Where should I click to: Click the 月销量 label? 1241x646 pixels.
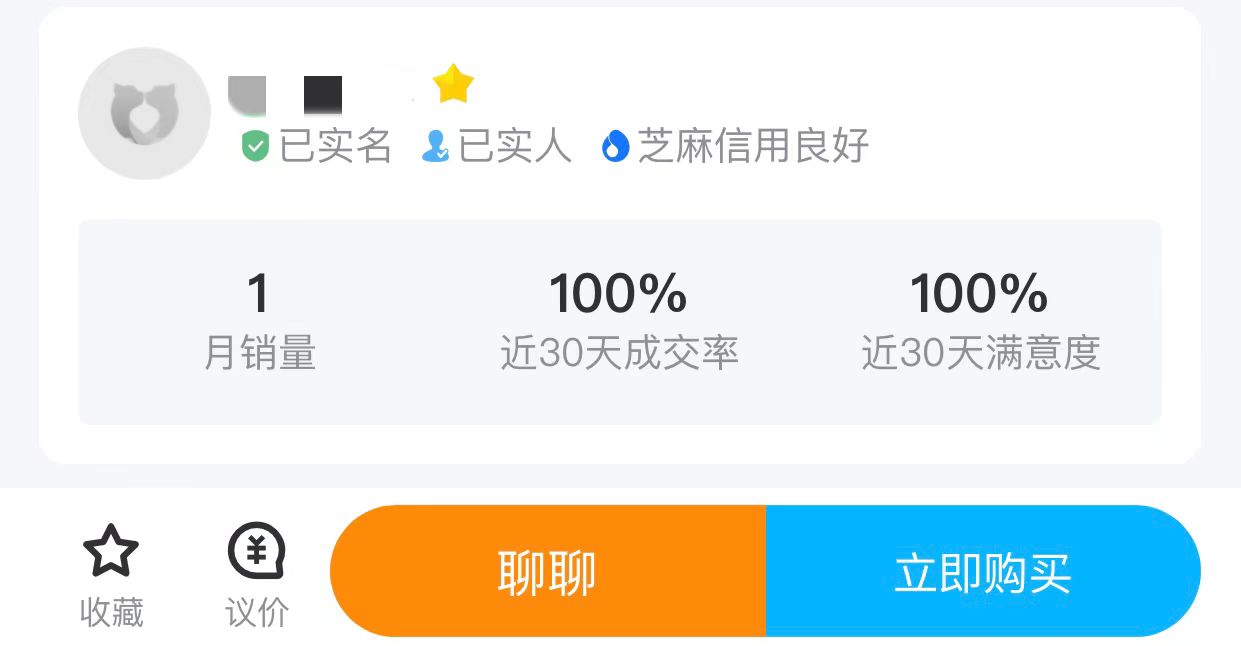point(259,353)
